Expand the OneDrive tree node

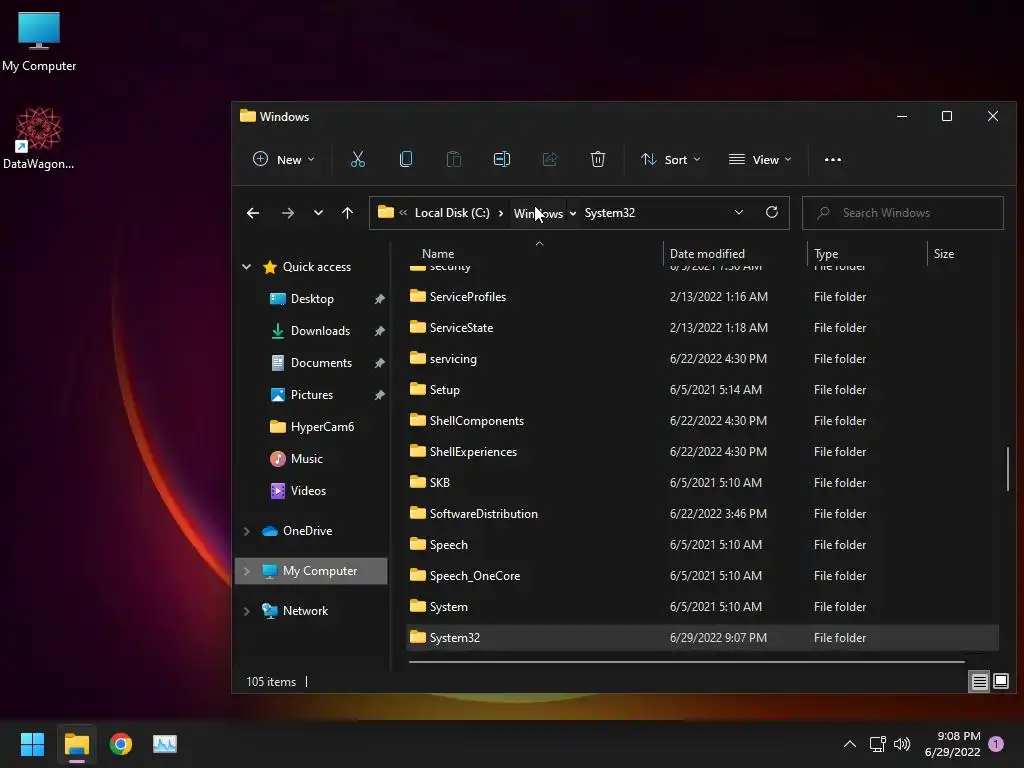click(x=247, y=531)
